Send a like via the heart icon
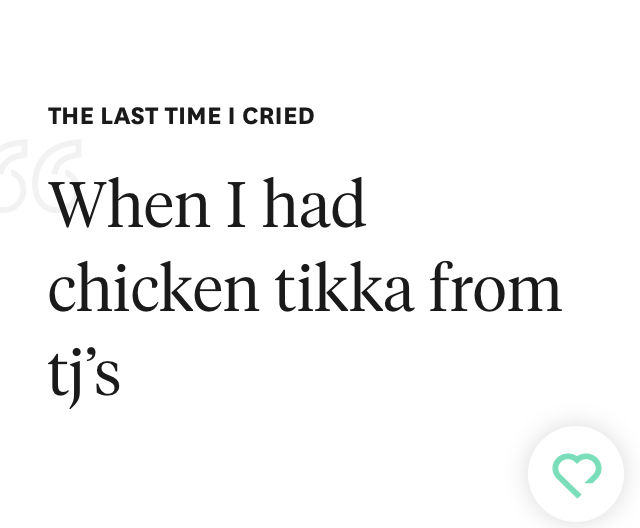 pyautogui.click(x=576, y=474)
